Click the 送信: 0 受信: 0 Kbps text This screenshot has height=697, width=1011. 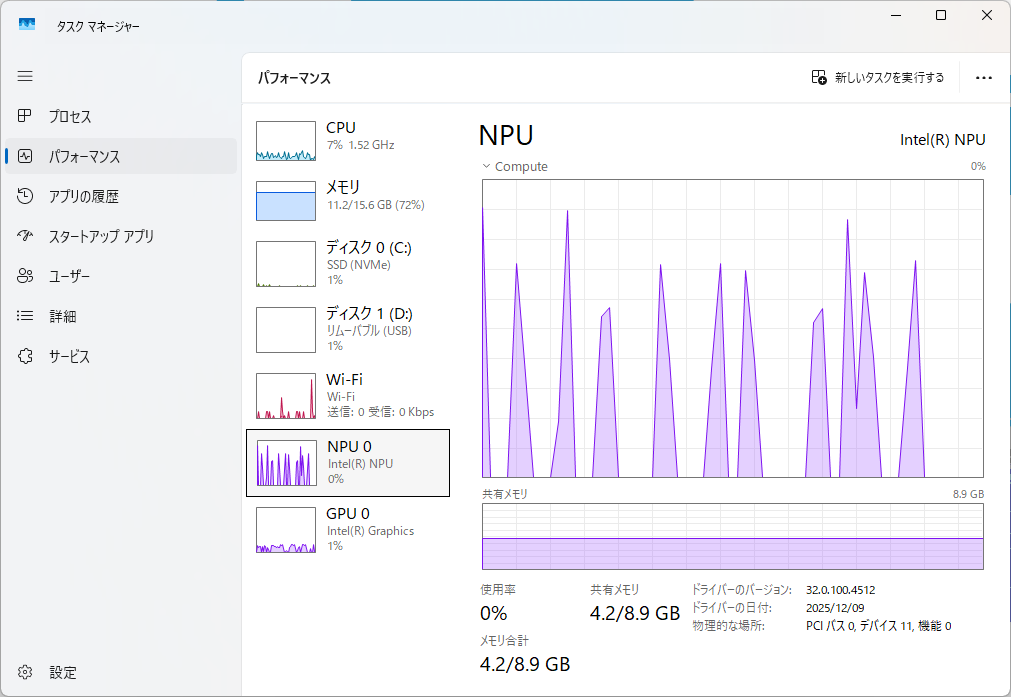(380, 412)
